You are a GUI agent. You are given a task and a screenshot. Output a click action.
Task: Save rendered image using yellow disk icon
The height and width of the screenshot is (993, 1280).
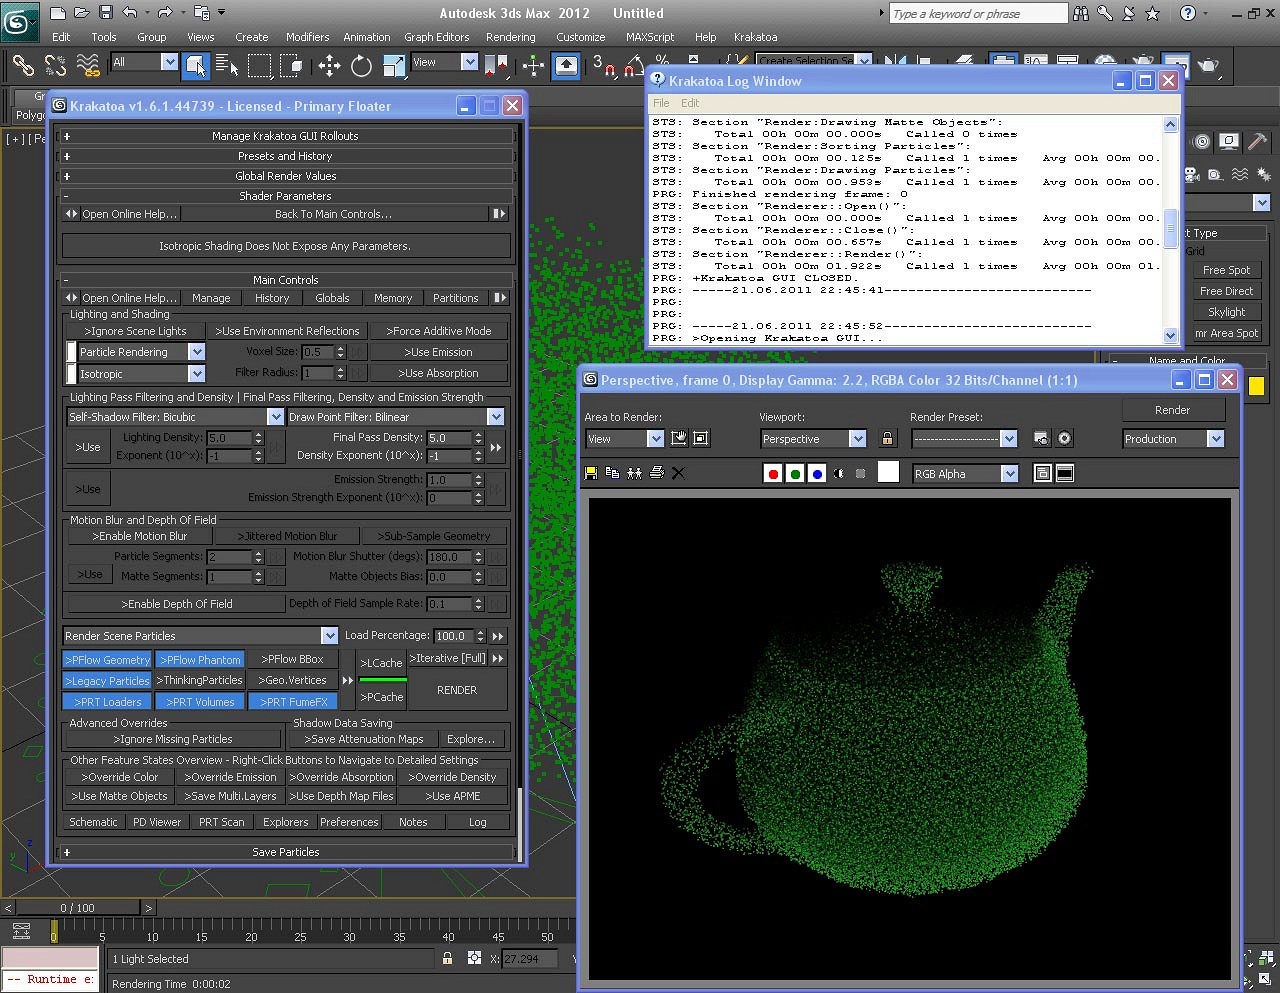pyautogui.click(x=591, y=473)
